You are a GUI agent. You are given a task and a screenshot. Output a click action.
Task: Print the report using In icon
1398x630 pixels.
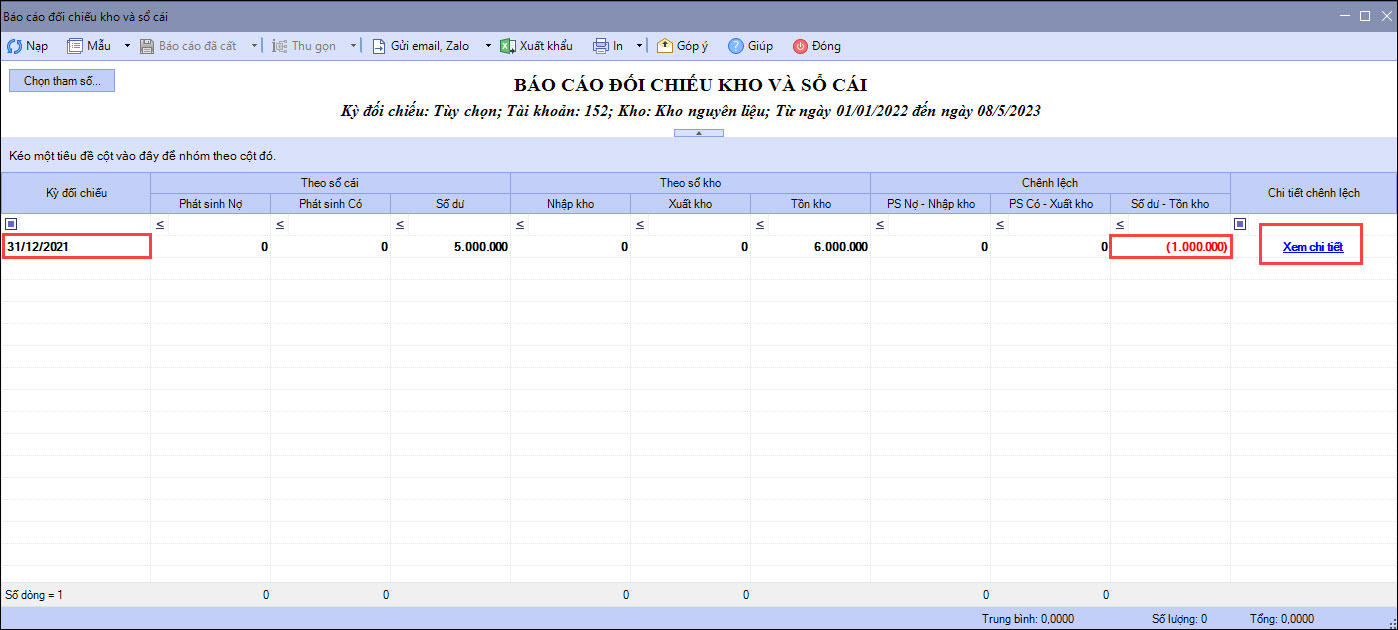tap(600, 46)
